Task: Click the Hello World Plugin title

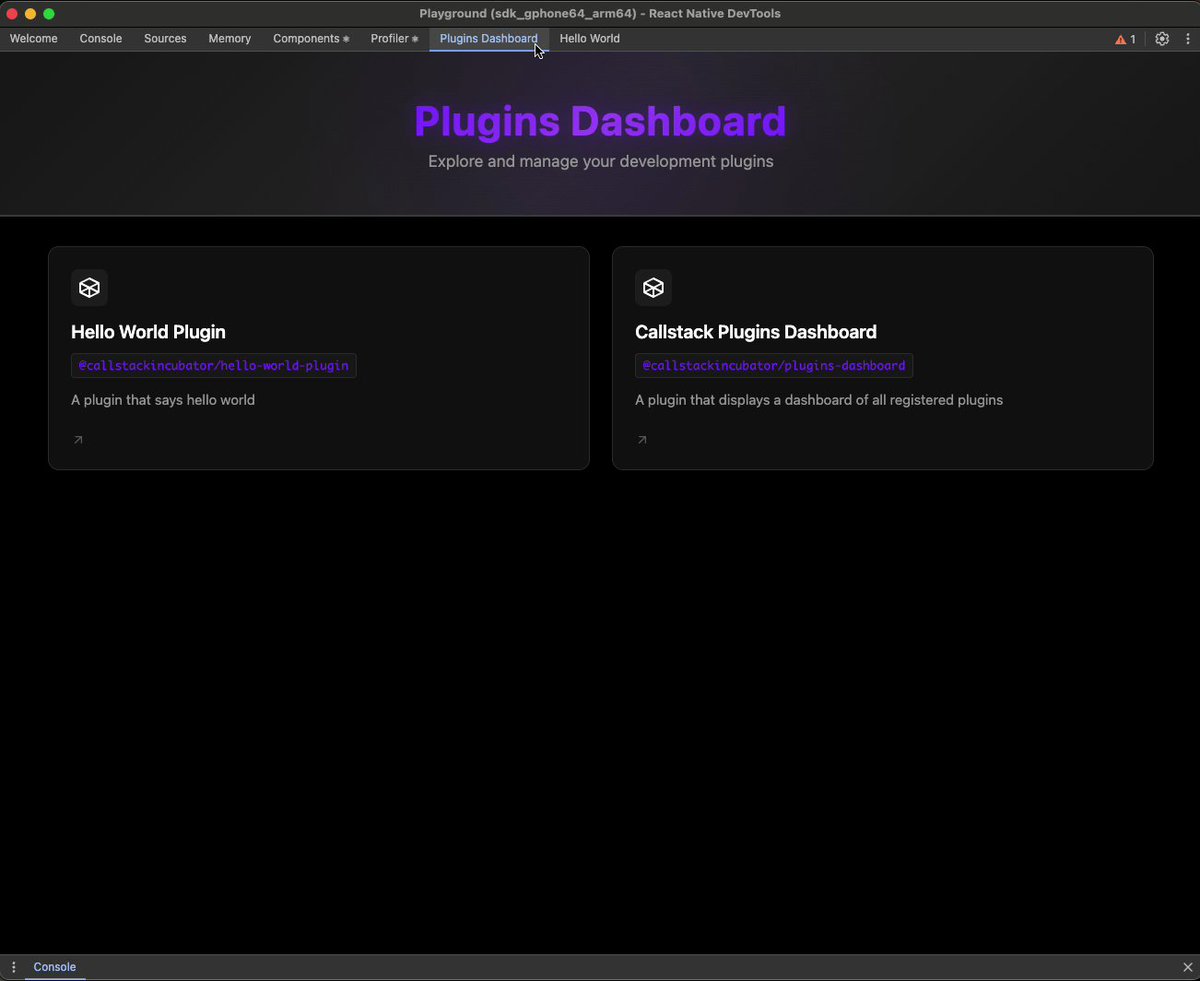Action: [x=148, y=332]
